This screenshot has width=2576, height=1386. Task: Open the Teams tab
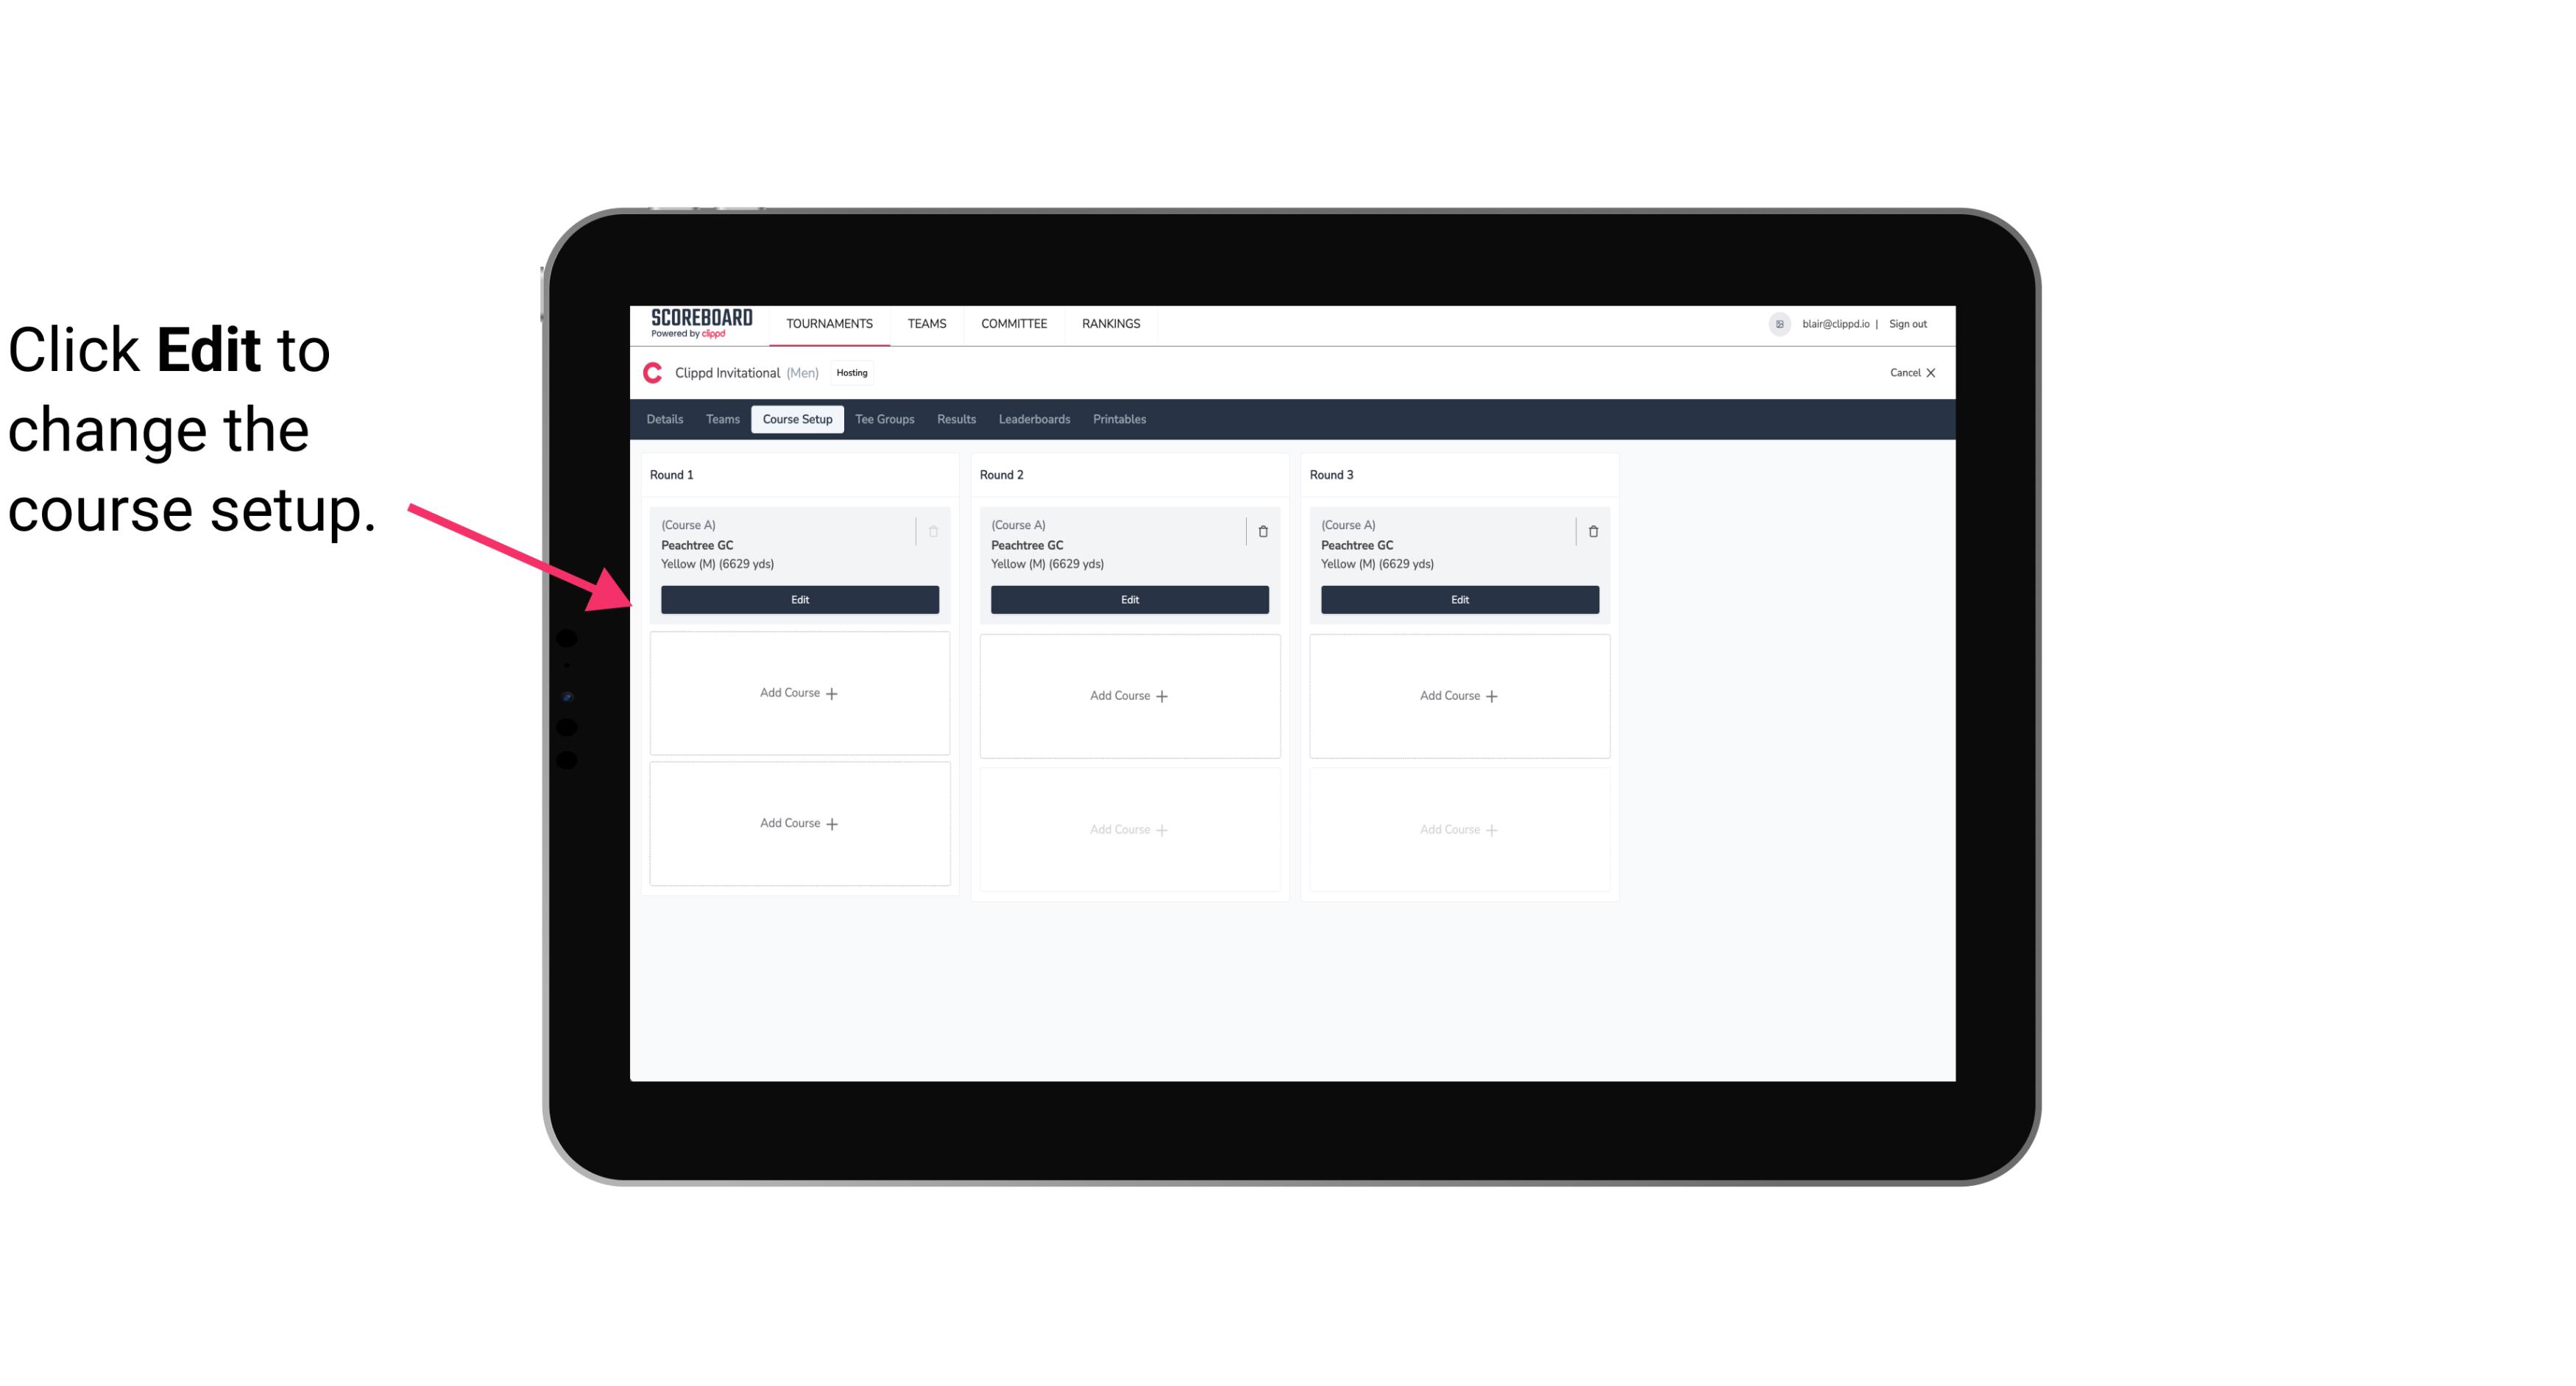tap(721, 418)
